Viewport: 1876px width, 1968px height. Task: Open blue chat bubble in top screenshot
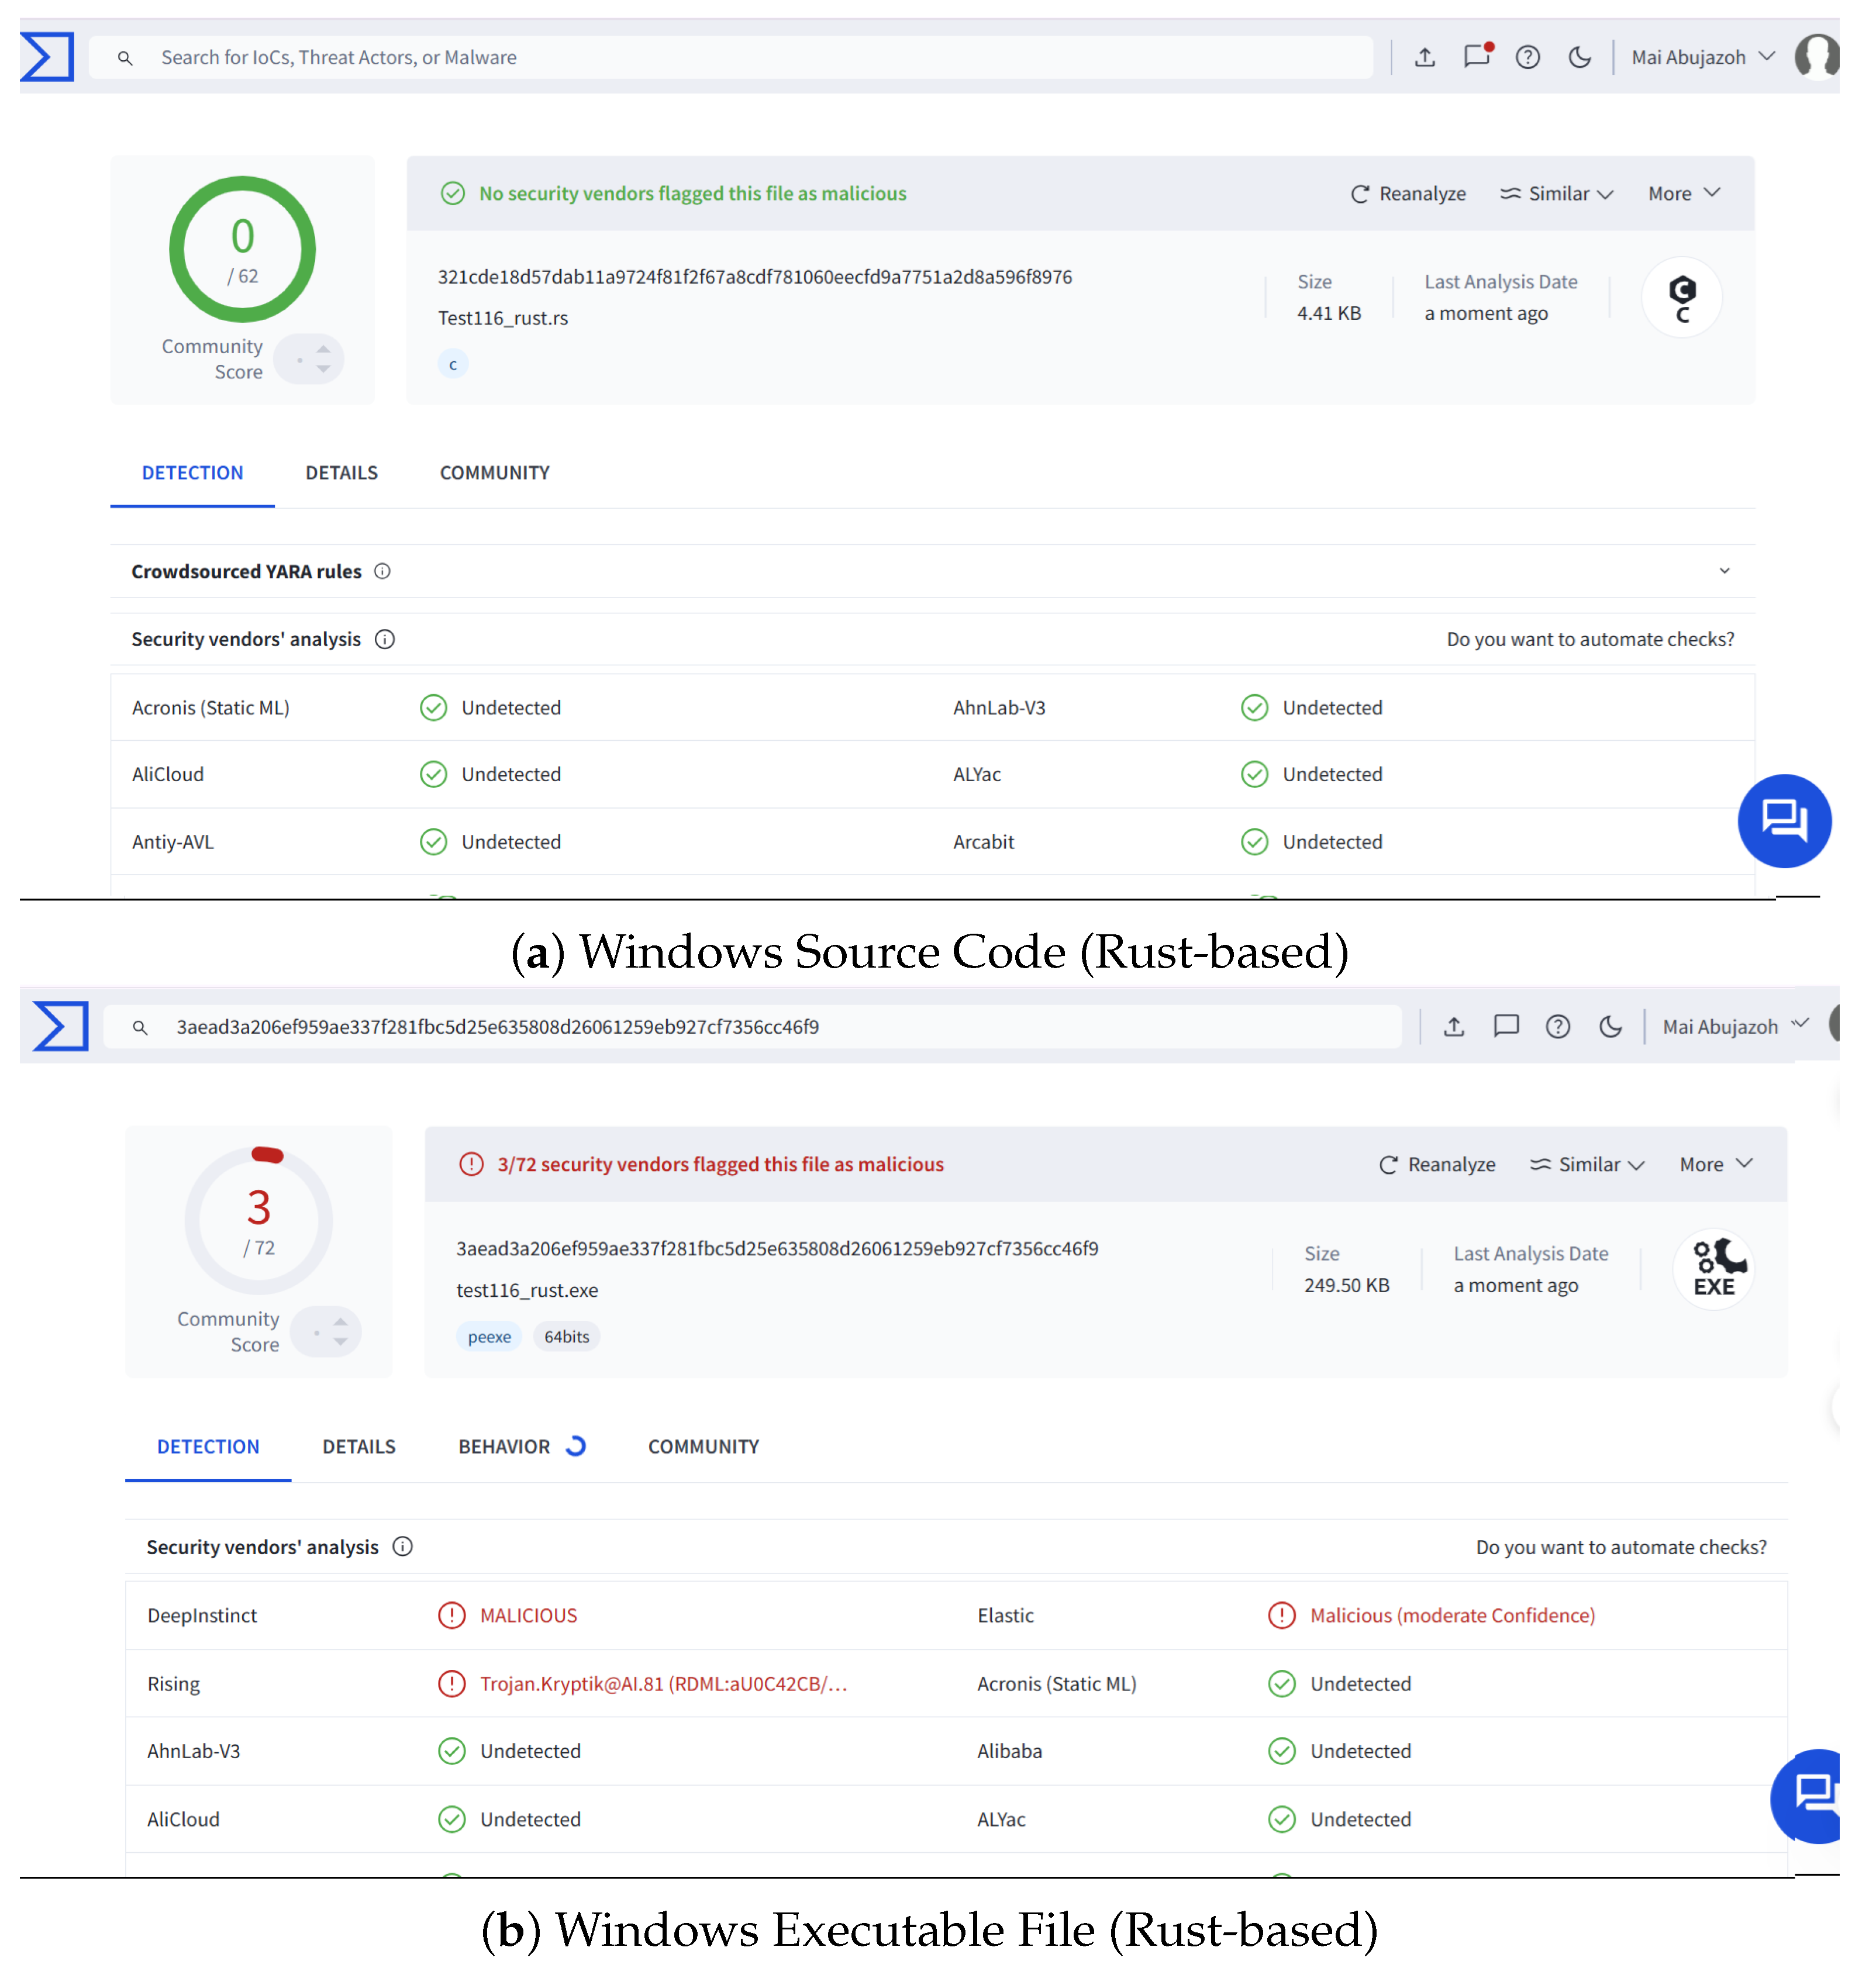click(x=1785, y=821)
